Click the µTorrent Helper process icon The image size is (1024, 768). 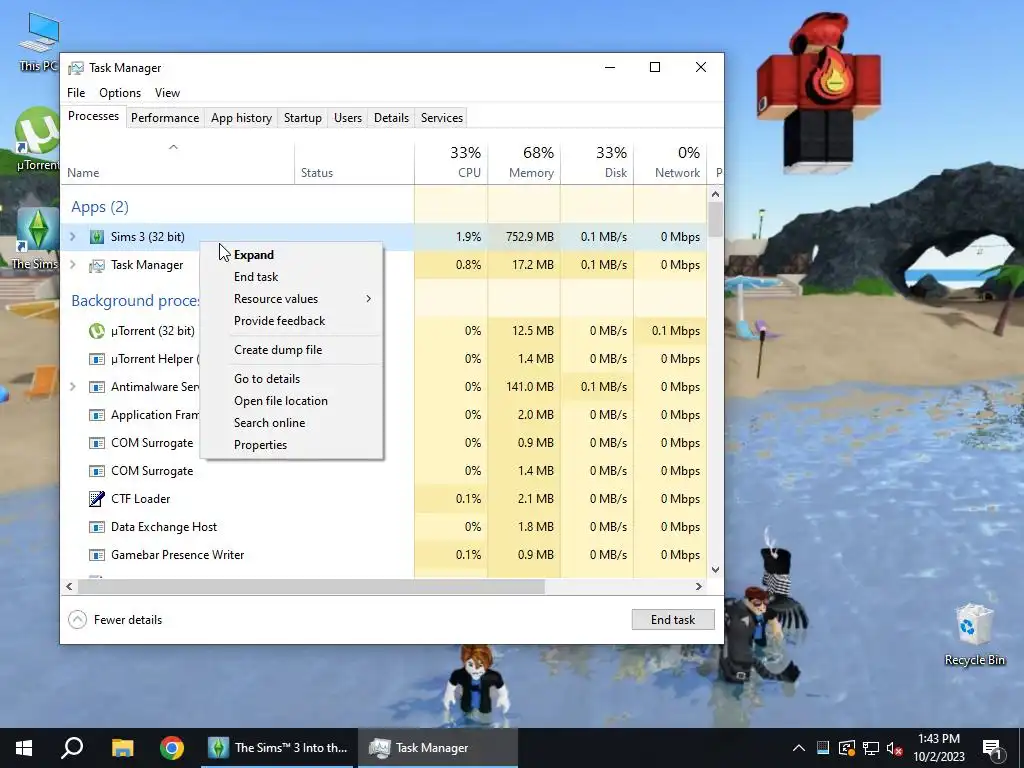click(x=97, y=359)
